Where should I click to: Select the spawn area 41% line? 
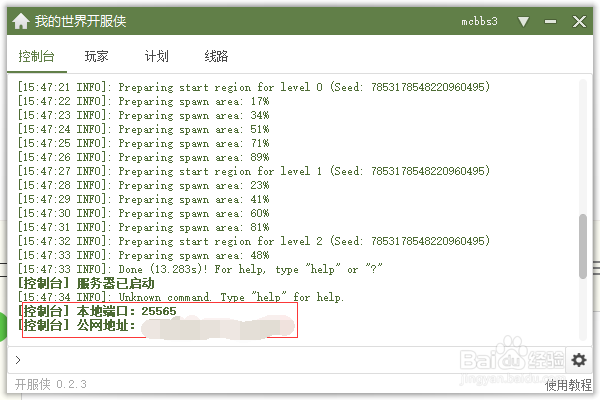click(x=143, y=199)
